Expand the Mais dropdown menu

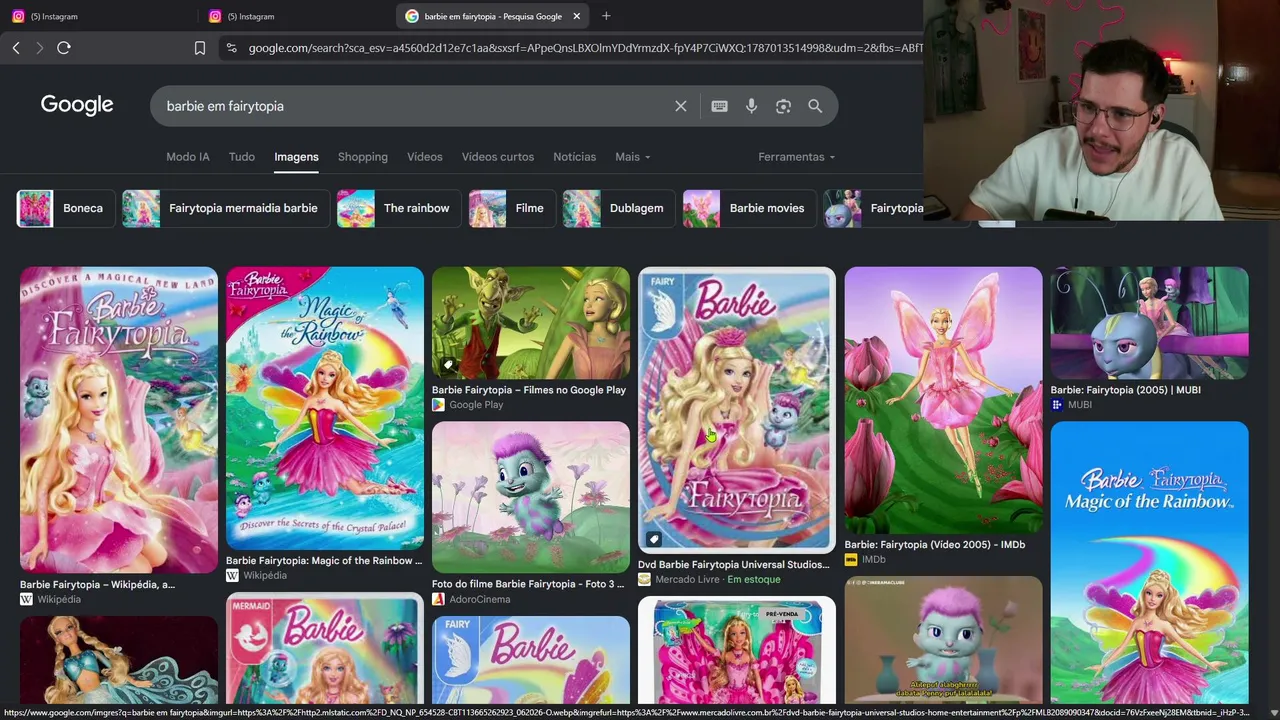click(633, 157)
